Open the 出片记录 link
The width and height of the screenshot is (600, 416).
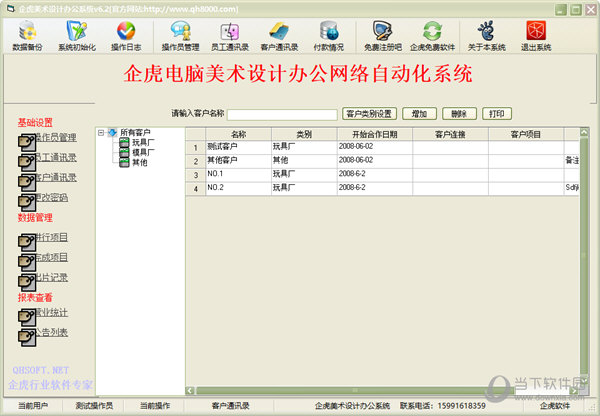[x=52, y=277]
